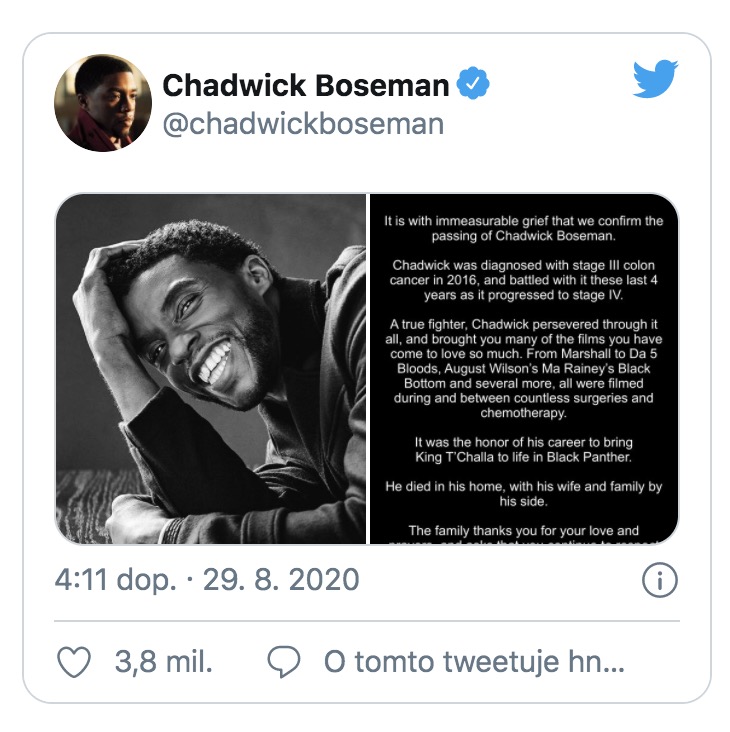Screen dimensions: 730x732
Task: Open the black-and-white smiling portrait photo
Action: (211, 369)
